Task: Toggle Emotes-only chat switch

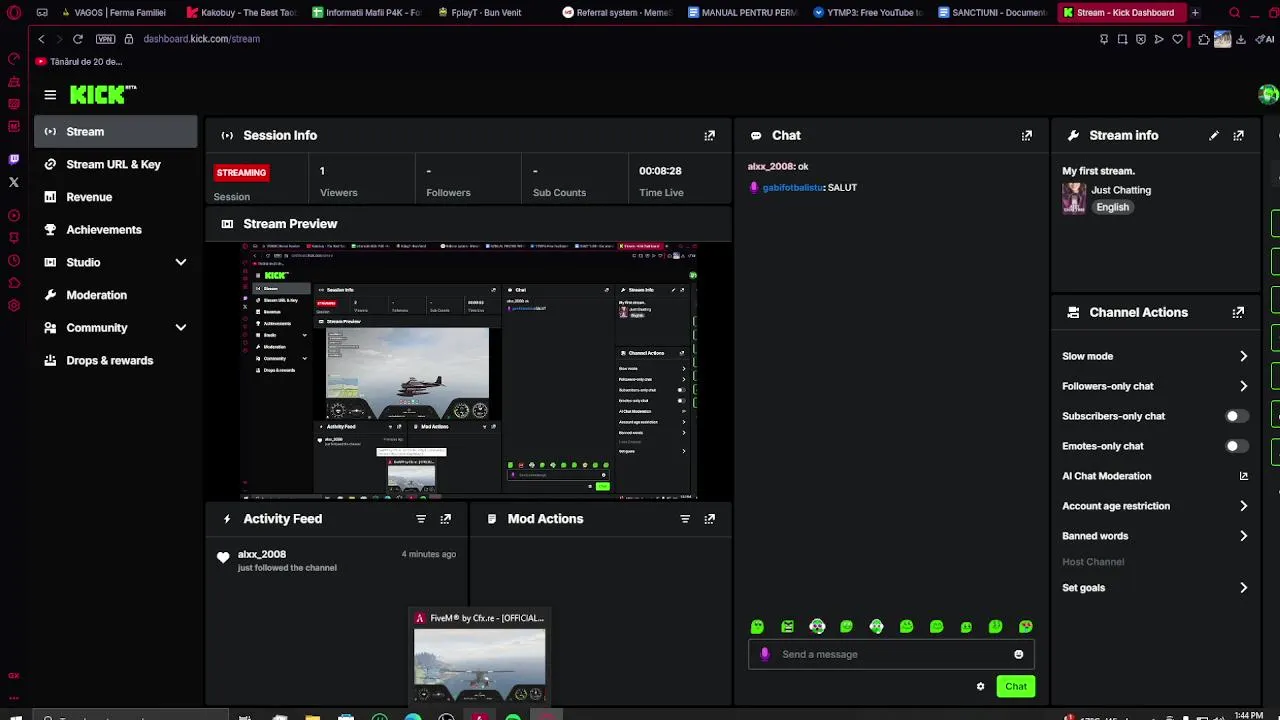Action: click(x=1237, y=446)
